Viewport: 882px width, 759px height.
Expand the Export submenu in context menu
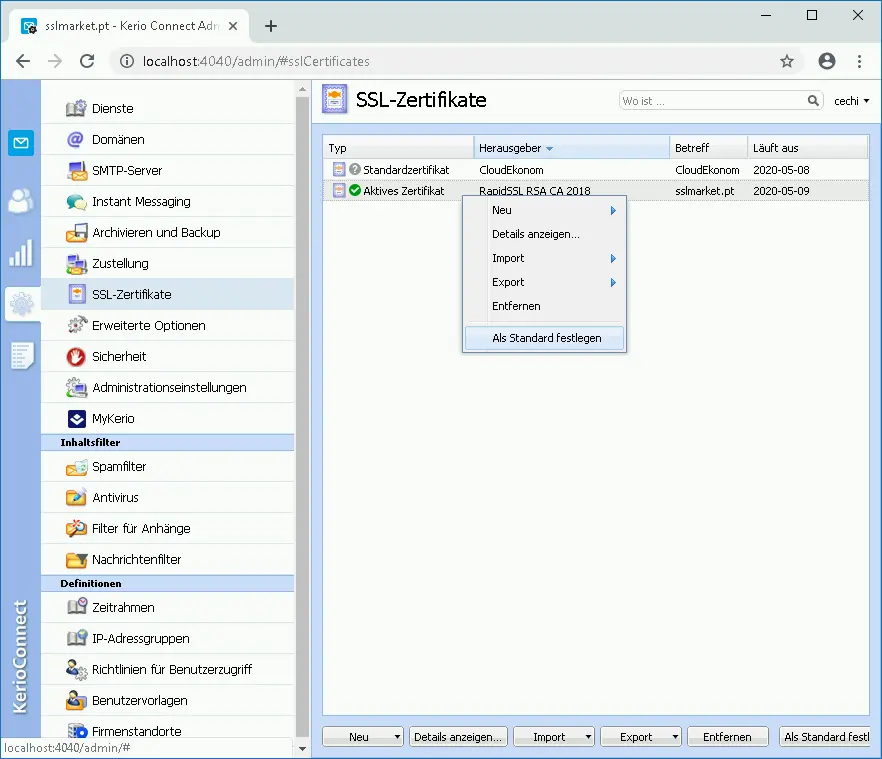point(545,282)
